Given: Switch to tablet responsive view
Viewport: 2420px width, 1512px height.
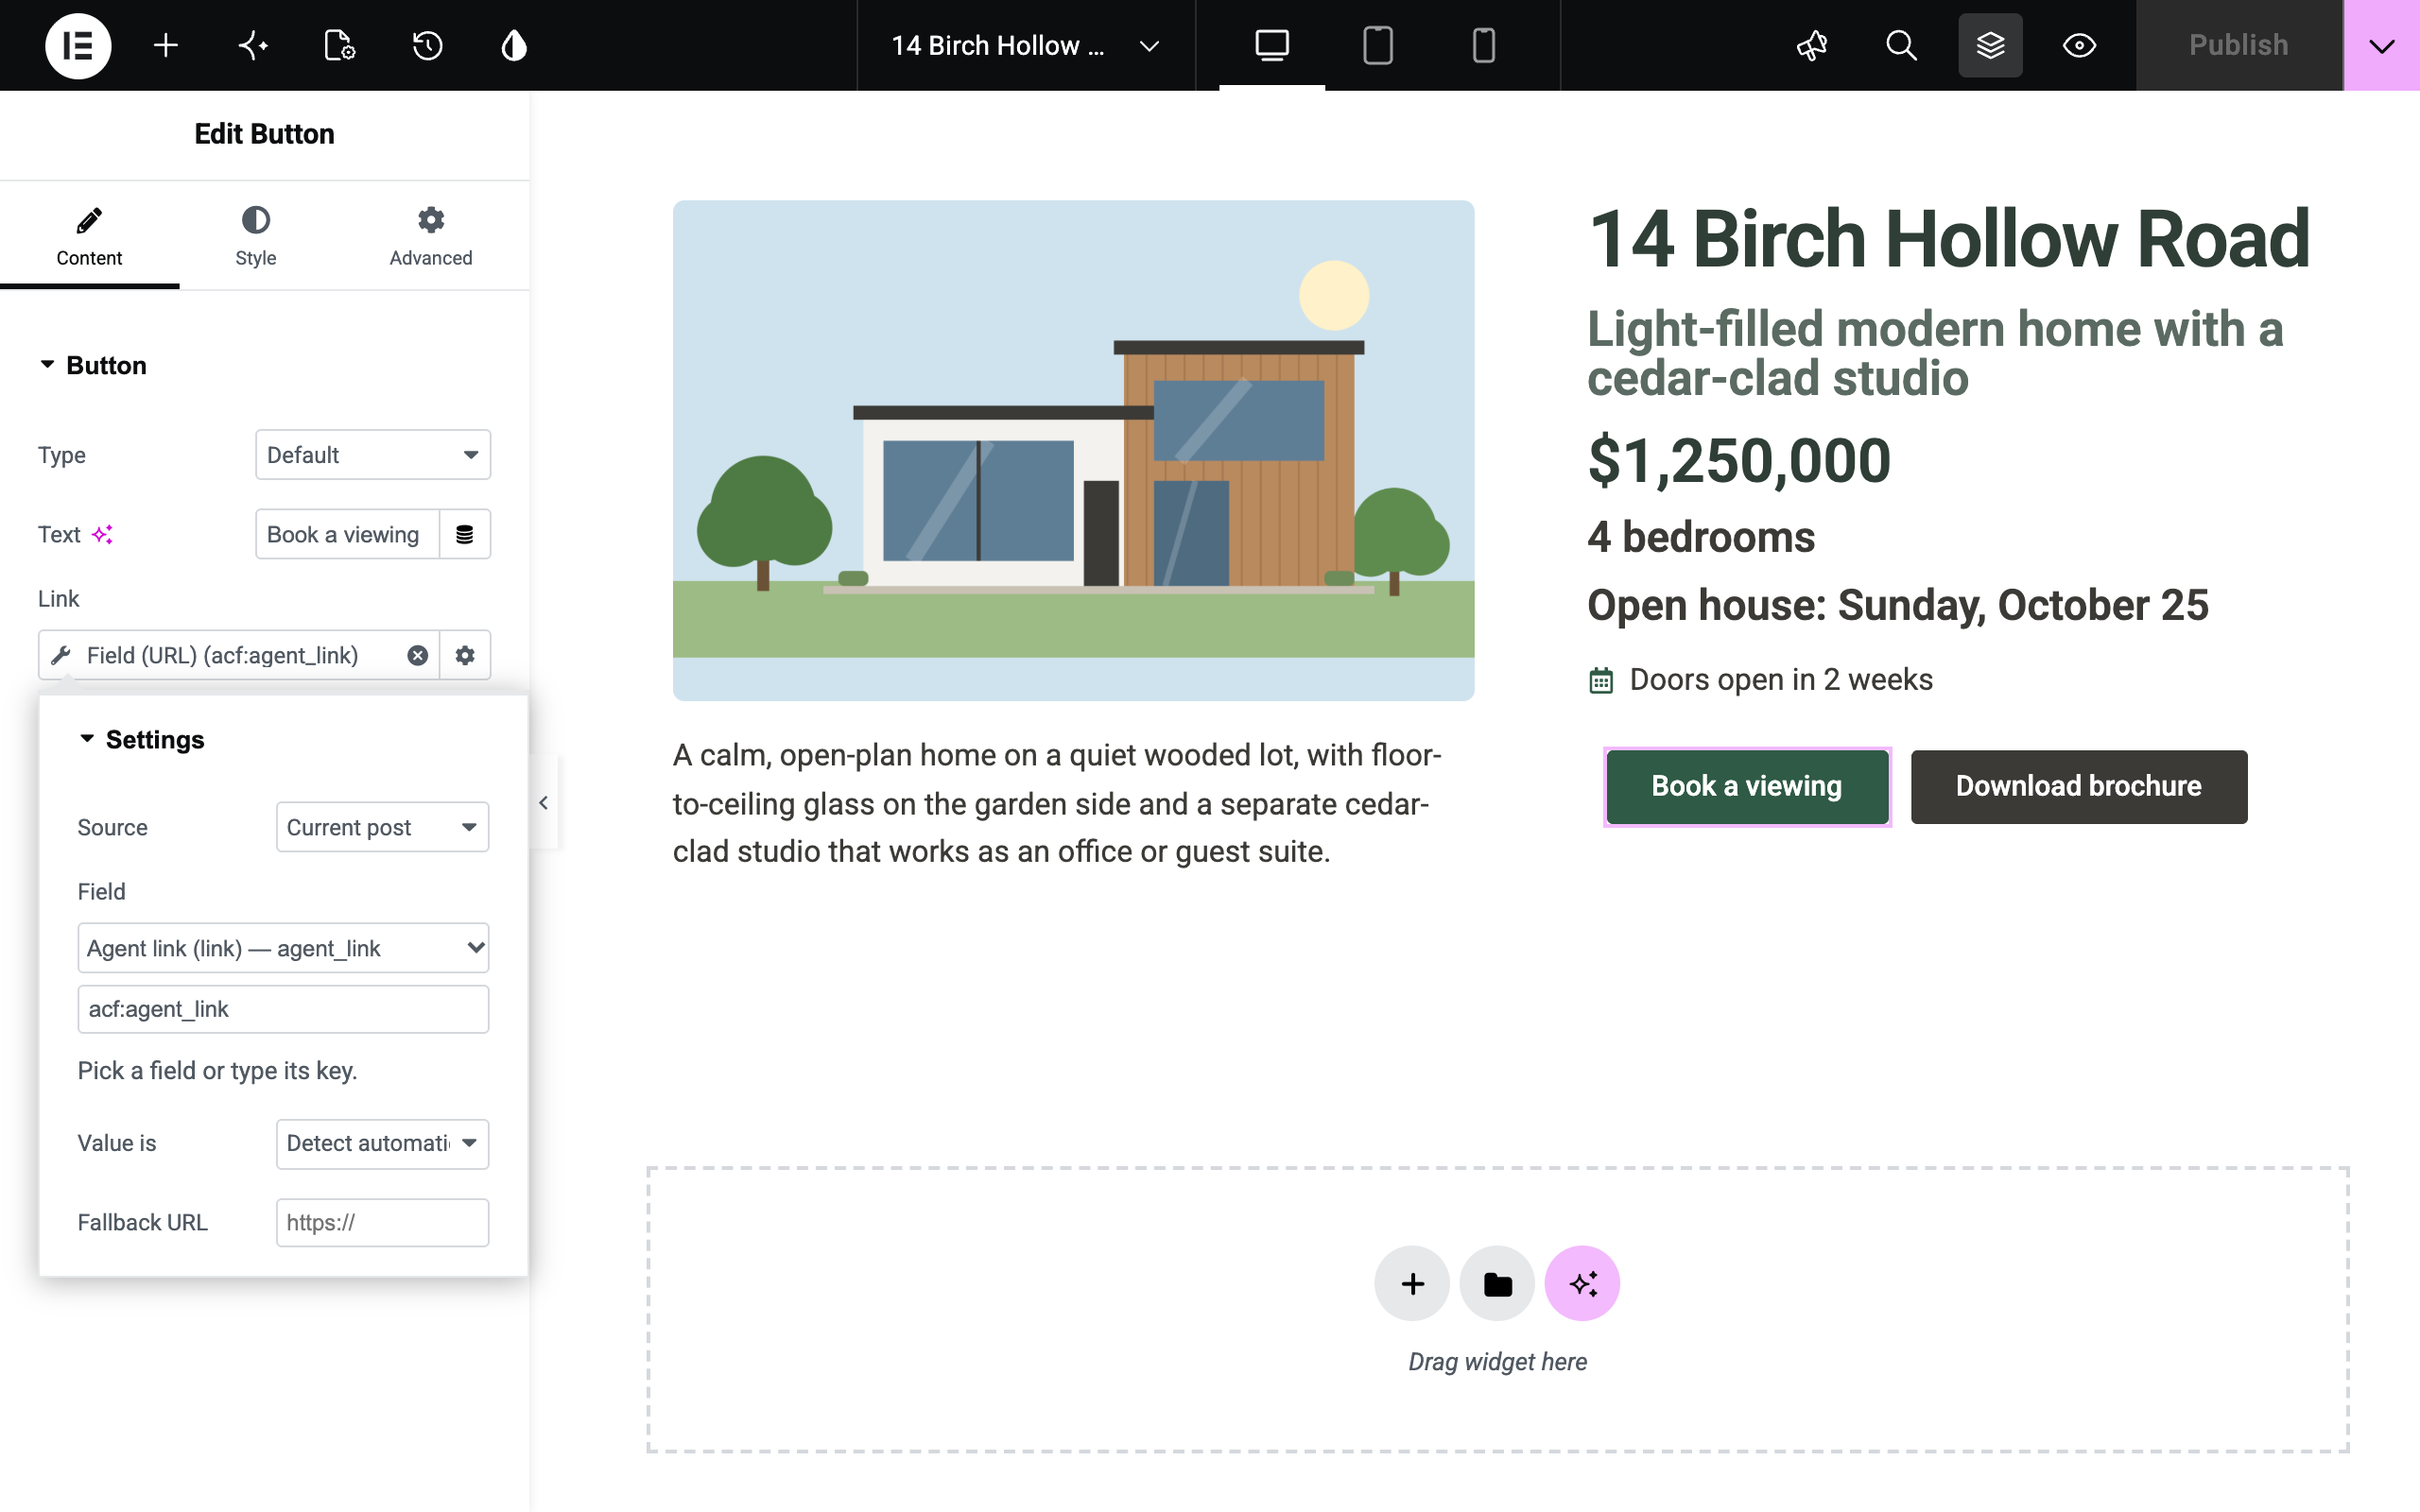Looking at the screenshot, I should [x=1378, y=45].
